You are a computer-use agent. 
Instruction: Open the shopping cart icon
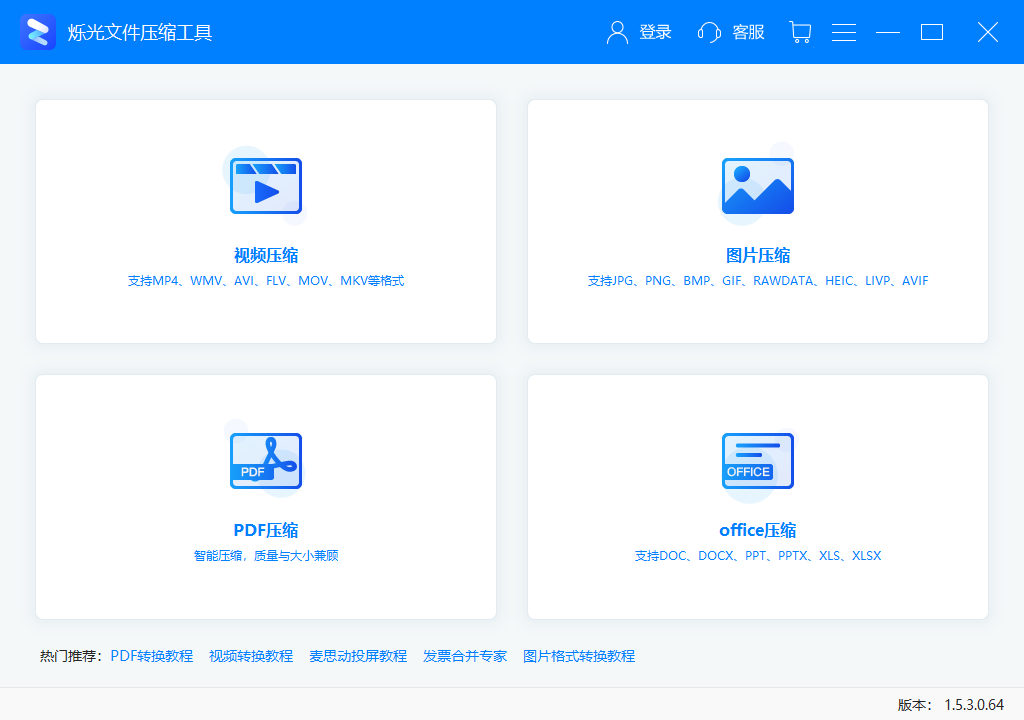coord(799,32)
